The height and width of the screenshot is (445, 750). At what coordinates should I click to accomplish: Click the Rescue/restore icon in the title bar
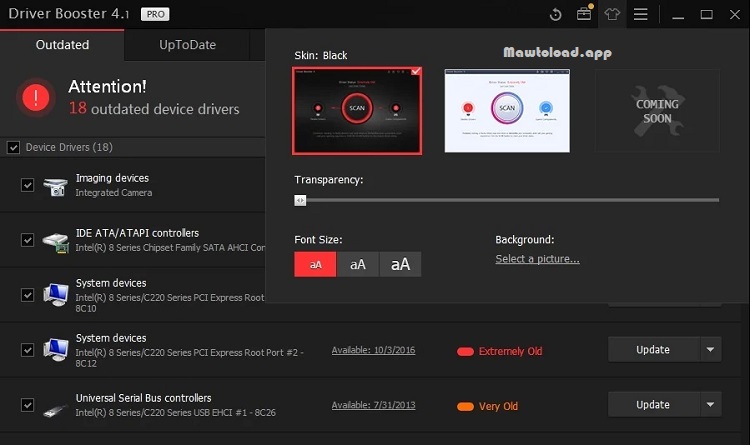[x=555, y=14]
